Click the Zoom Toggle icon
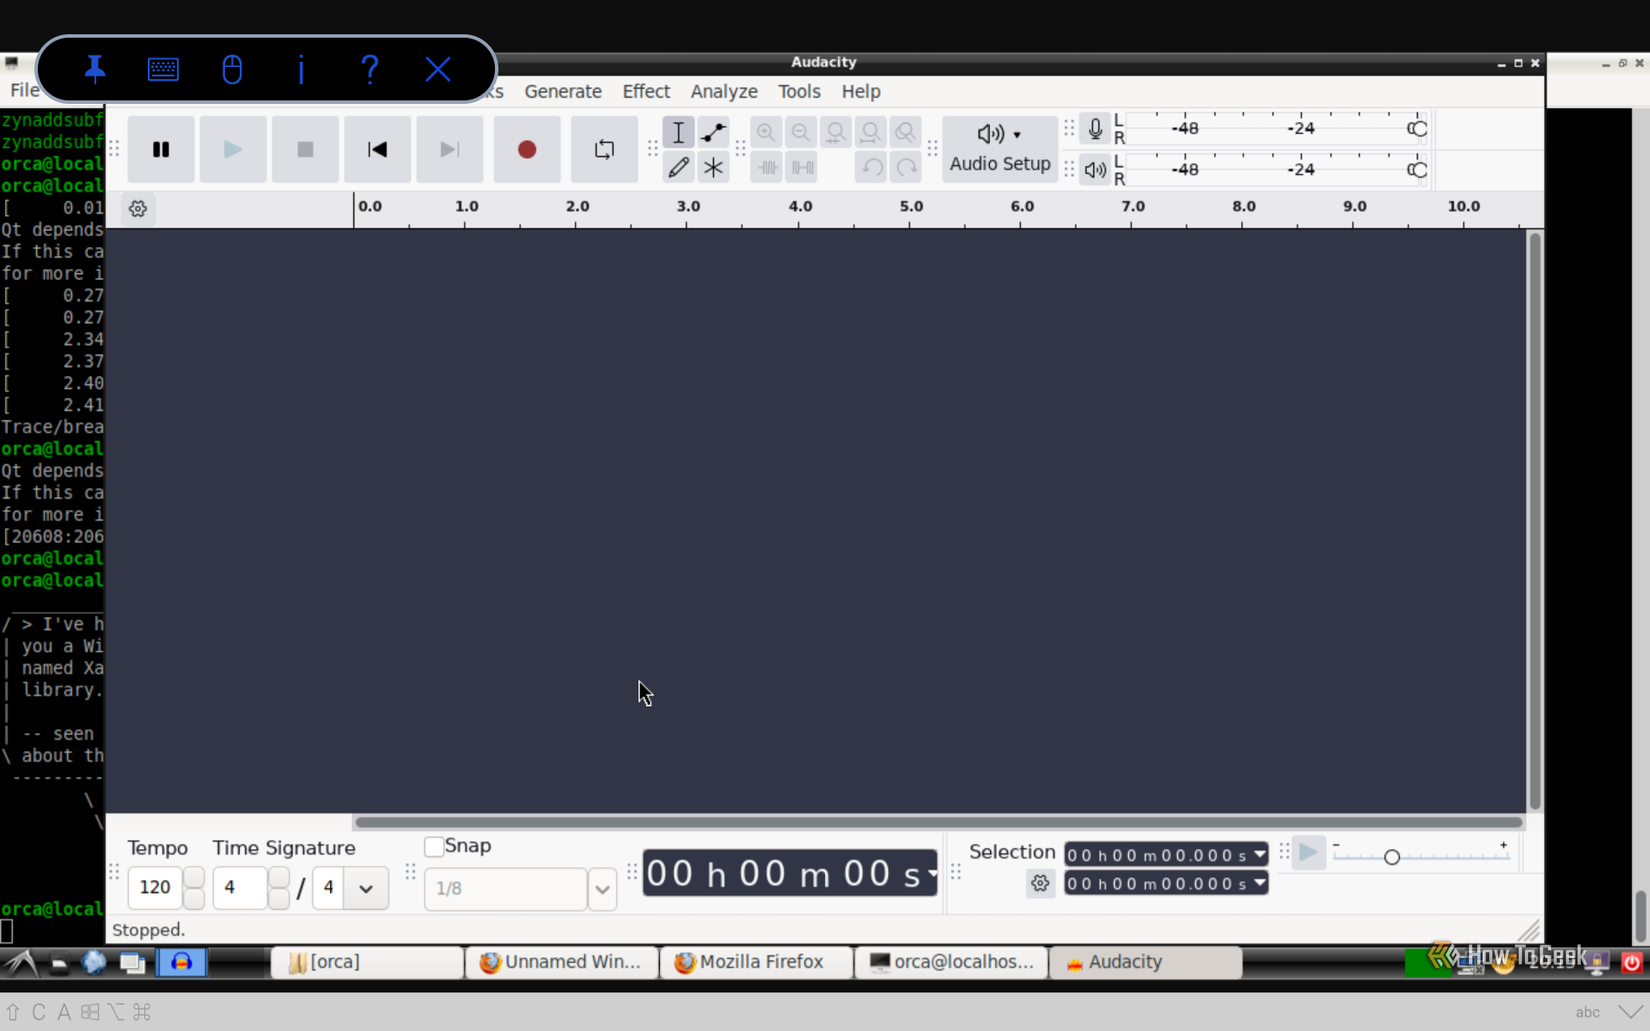1650x1031 pixels. 906,132
